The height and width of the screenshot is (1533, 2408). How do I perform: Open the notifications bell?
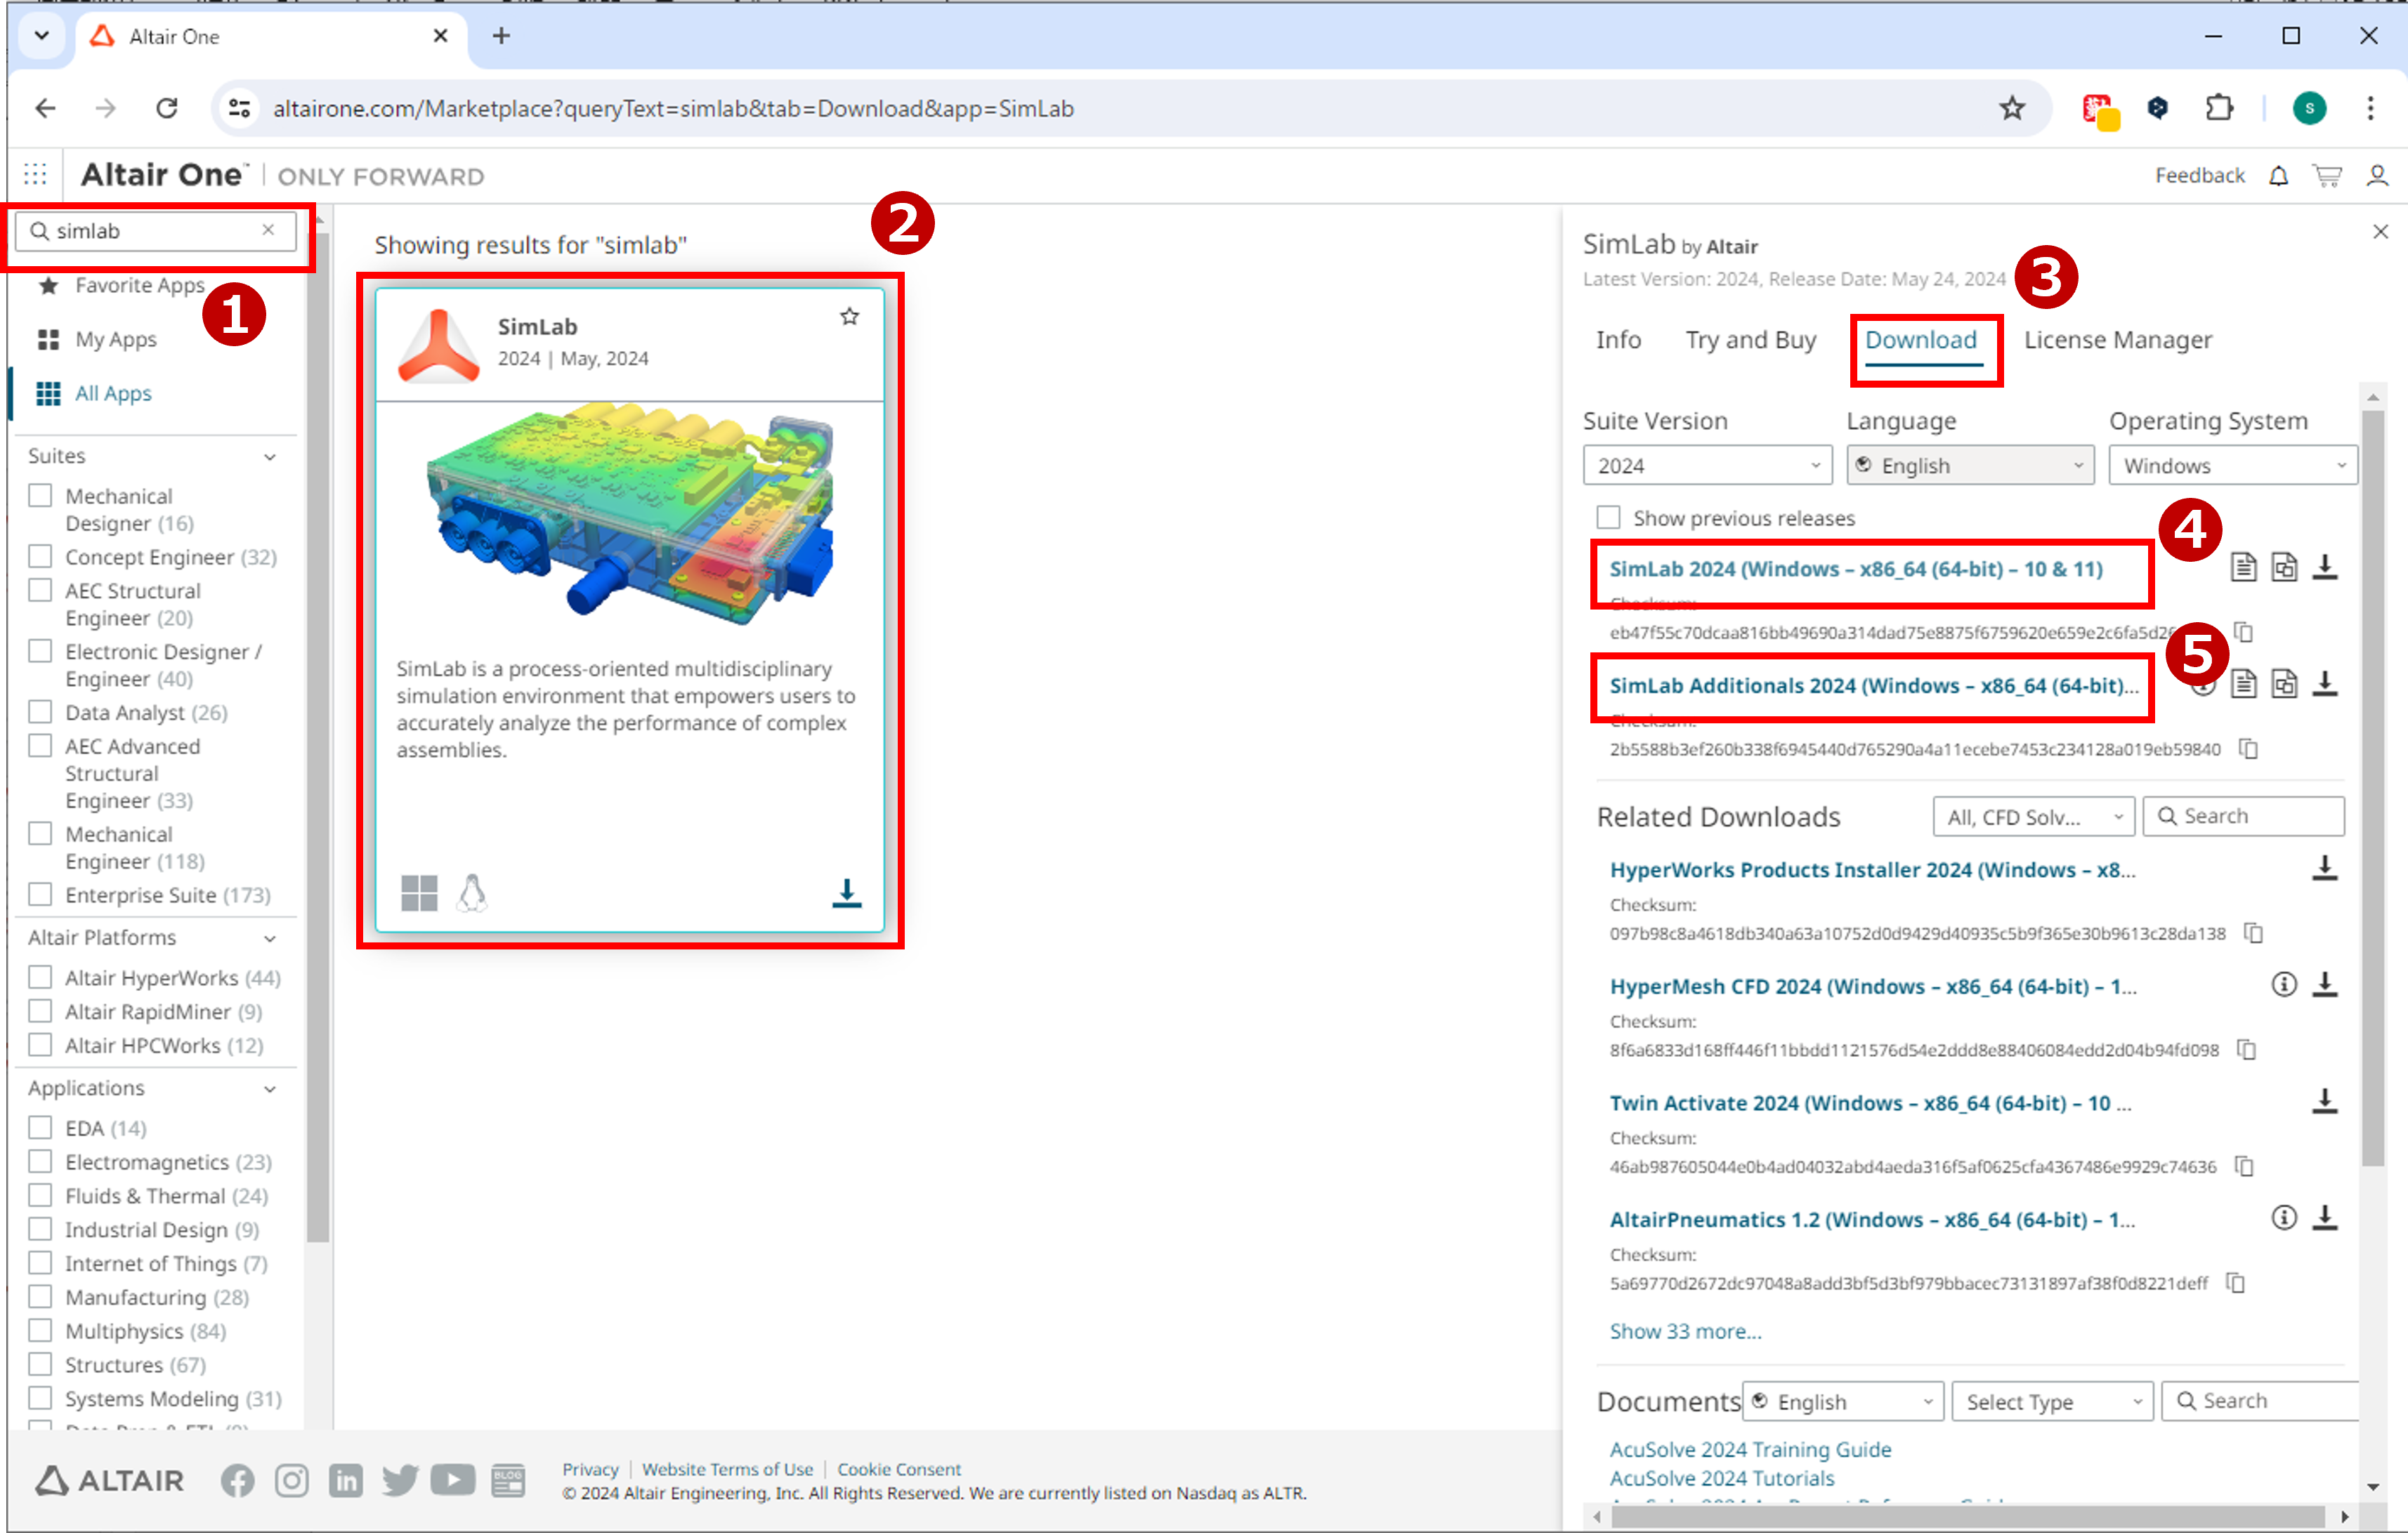[2278, 176]
